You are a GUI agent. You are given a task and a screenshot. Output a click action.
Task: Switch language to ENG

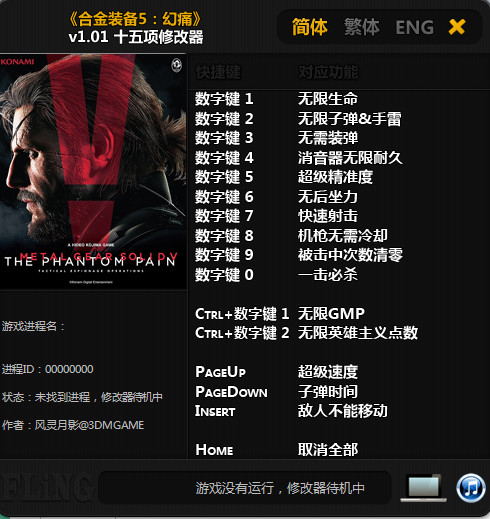[414, 27]
